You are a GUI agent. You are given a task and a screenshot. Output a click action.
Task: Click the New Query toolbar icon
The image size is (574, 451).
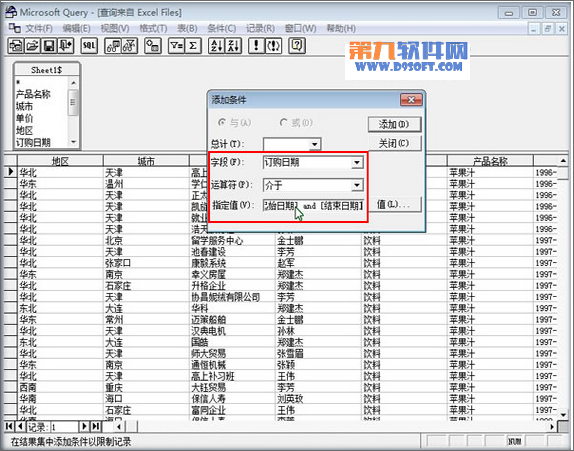pyautogui.click(x=16, y=46)
